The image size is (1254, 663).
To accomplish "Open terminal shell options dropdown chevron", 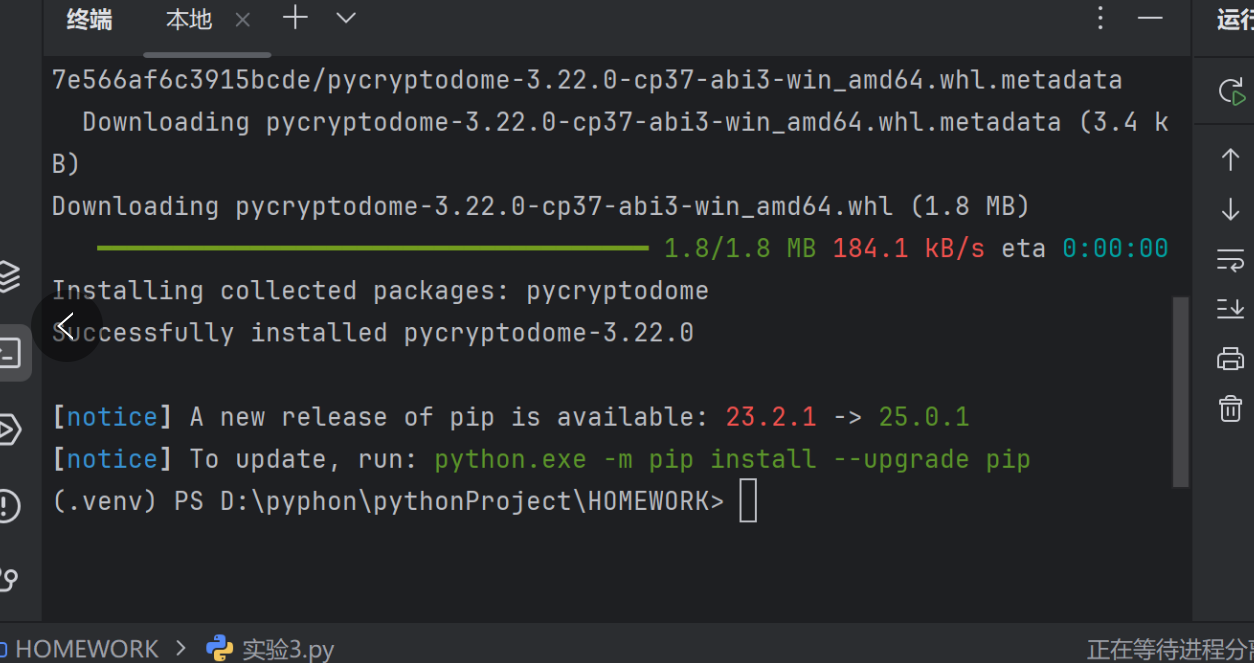I will [x=346, y=18].
